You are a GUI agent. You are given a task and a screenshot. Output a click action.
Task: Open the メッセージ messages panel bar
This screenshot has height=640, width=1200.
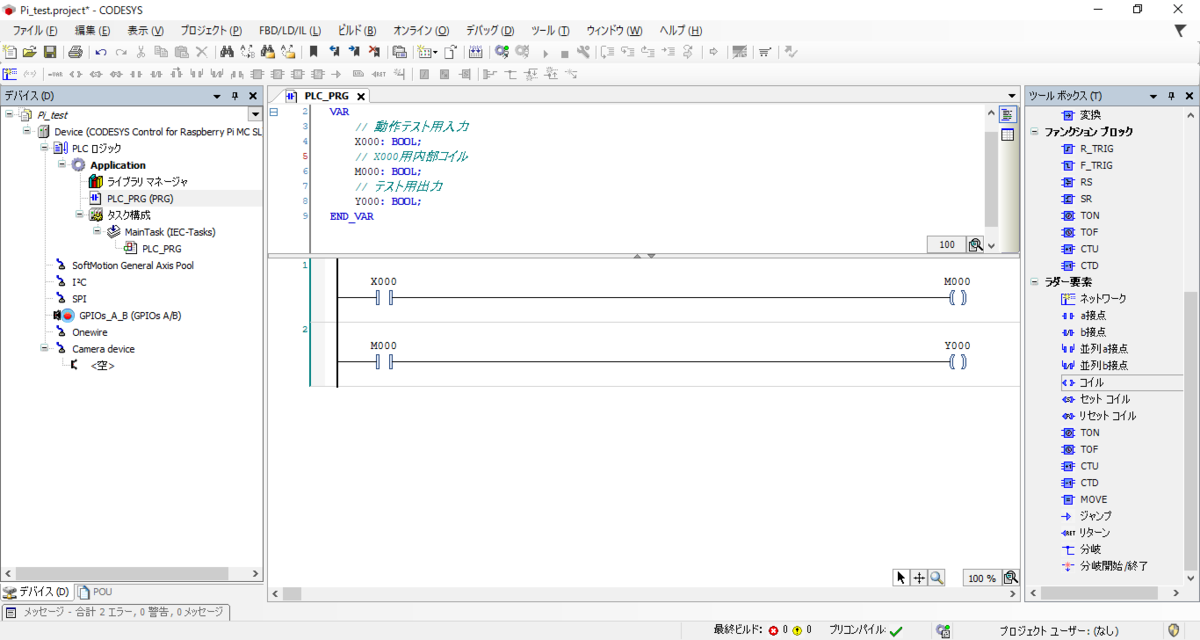pos(115,612)
